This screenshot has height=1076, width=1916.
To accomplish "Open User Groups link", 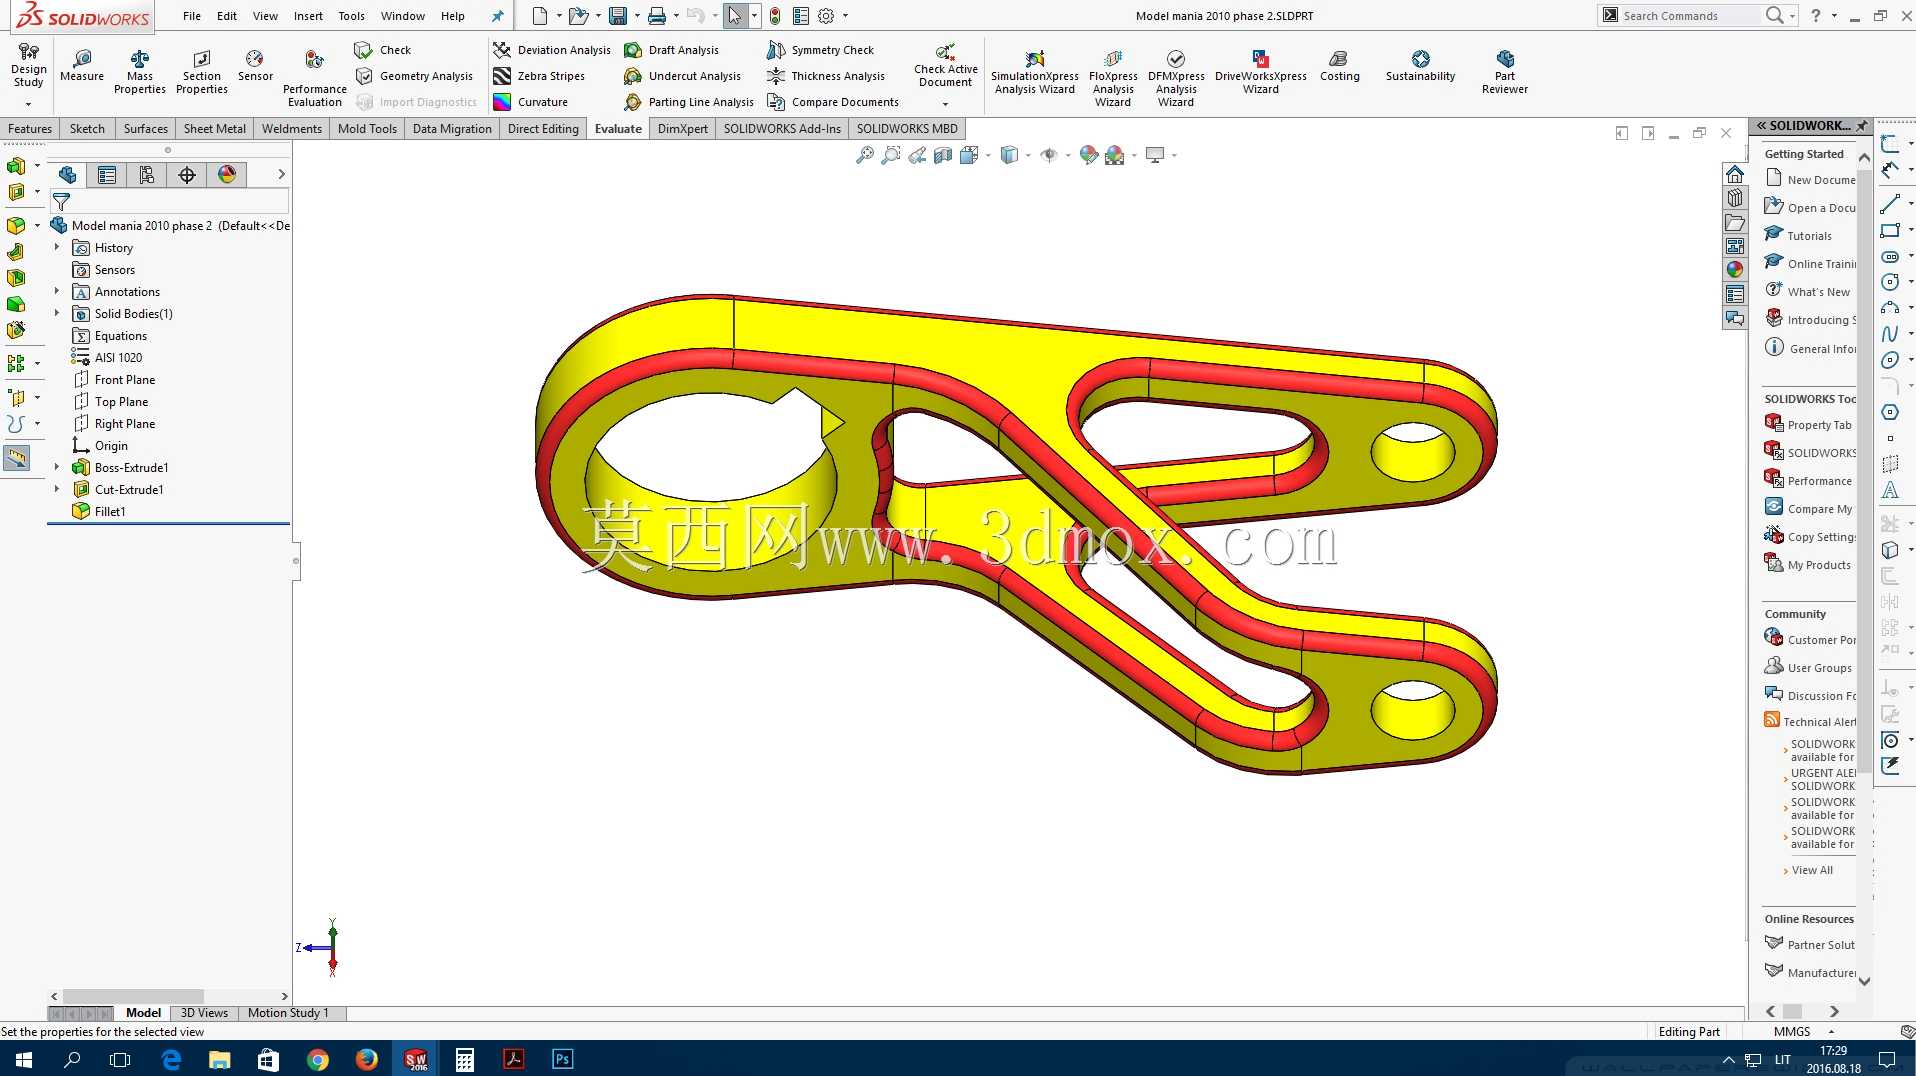I will [1819, 668].
